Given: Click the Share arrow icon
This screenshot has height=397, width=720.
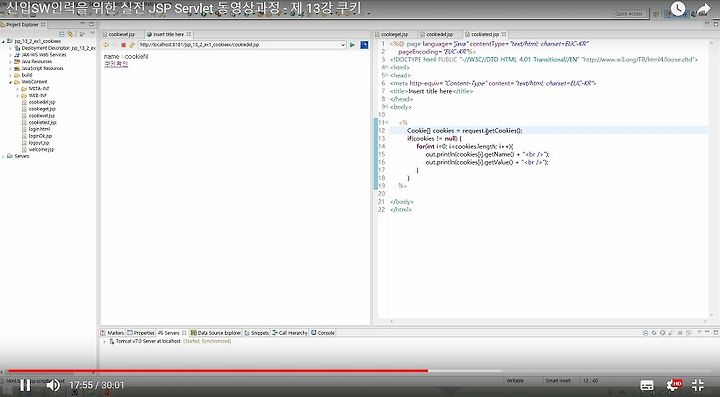Looking at the screenshot, I should pos(703,9).
